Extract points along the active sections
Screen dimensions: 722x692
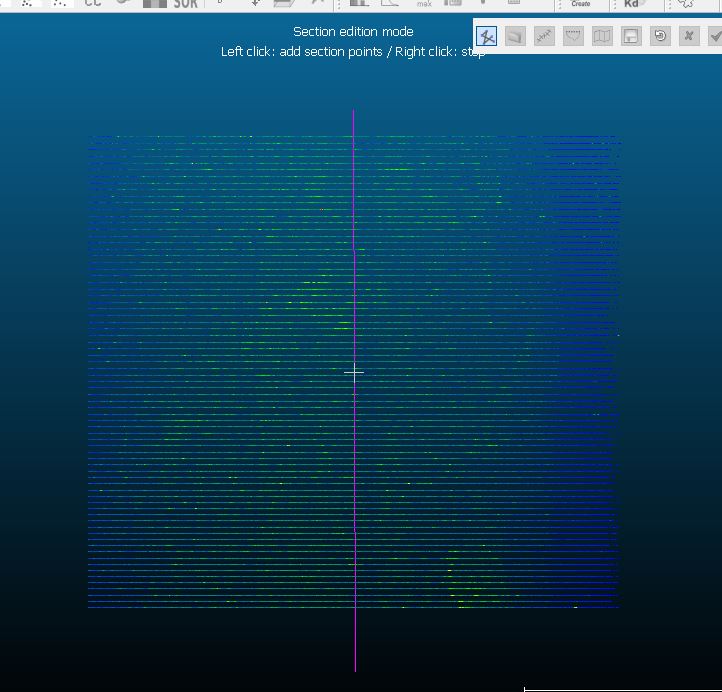[x=573, y=37]
